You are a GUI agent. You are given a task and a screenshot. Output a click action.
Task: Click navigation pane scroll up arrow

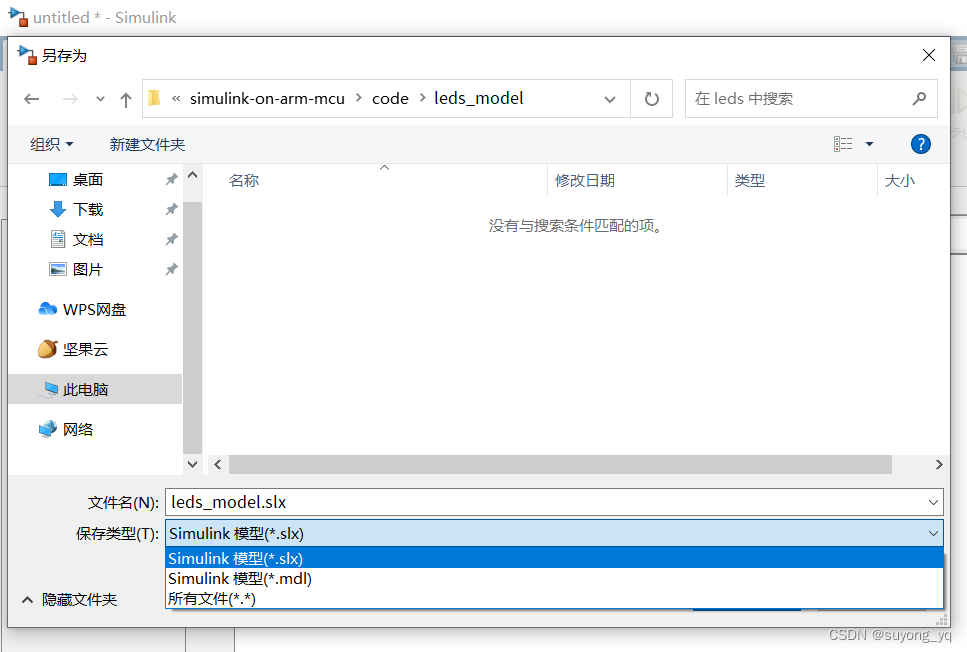pyautogui.click(x=192, y=175)
